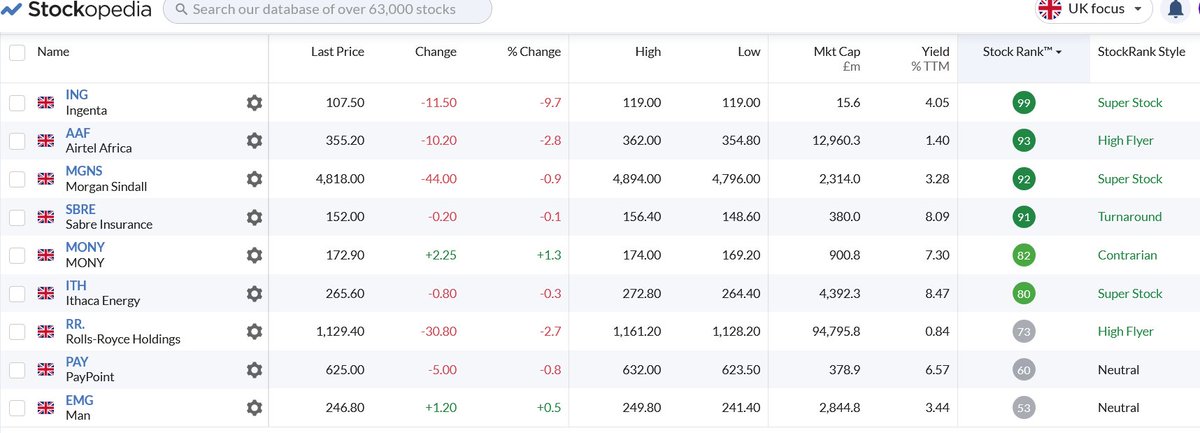The width and height of the screenshot is (1200, 433).
Task: Open settings gear for Sabre Insurance row
Action: (x=254, y=217)
